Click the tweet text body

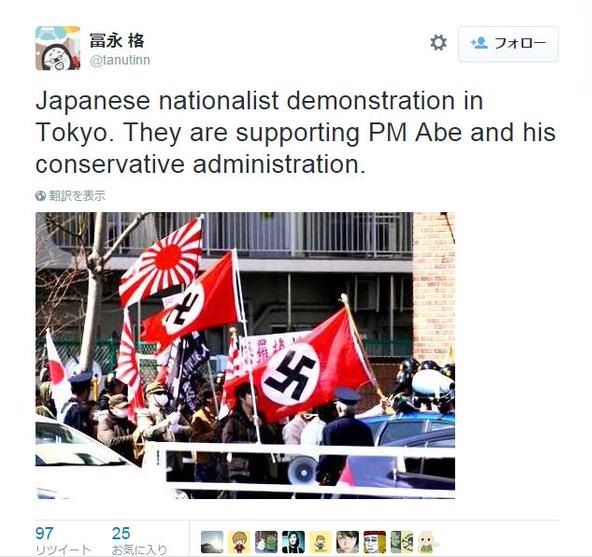[296, 133]
